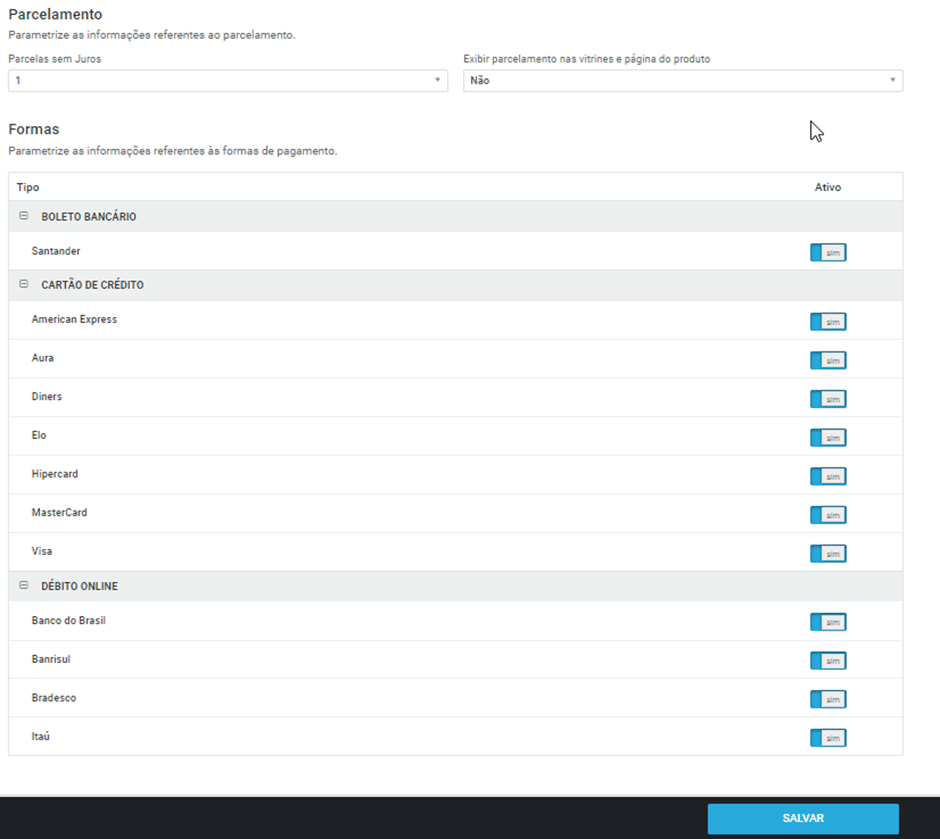
Task: Collapse the BOLETO BANCÁRIO group
Action: pos(23,216)
